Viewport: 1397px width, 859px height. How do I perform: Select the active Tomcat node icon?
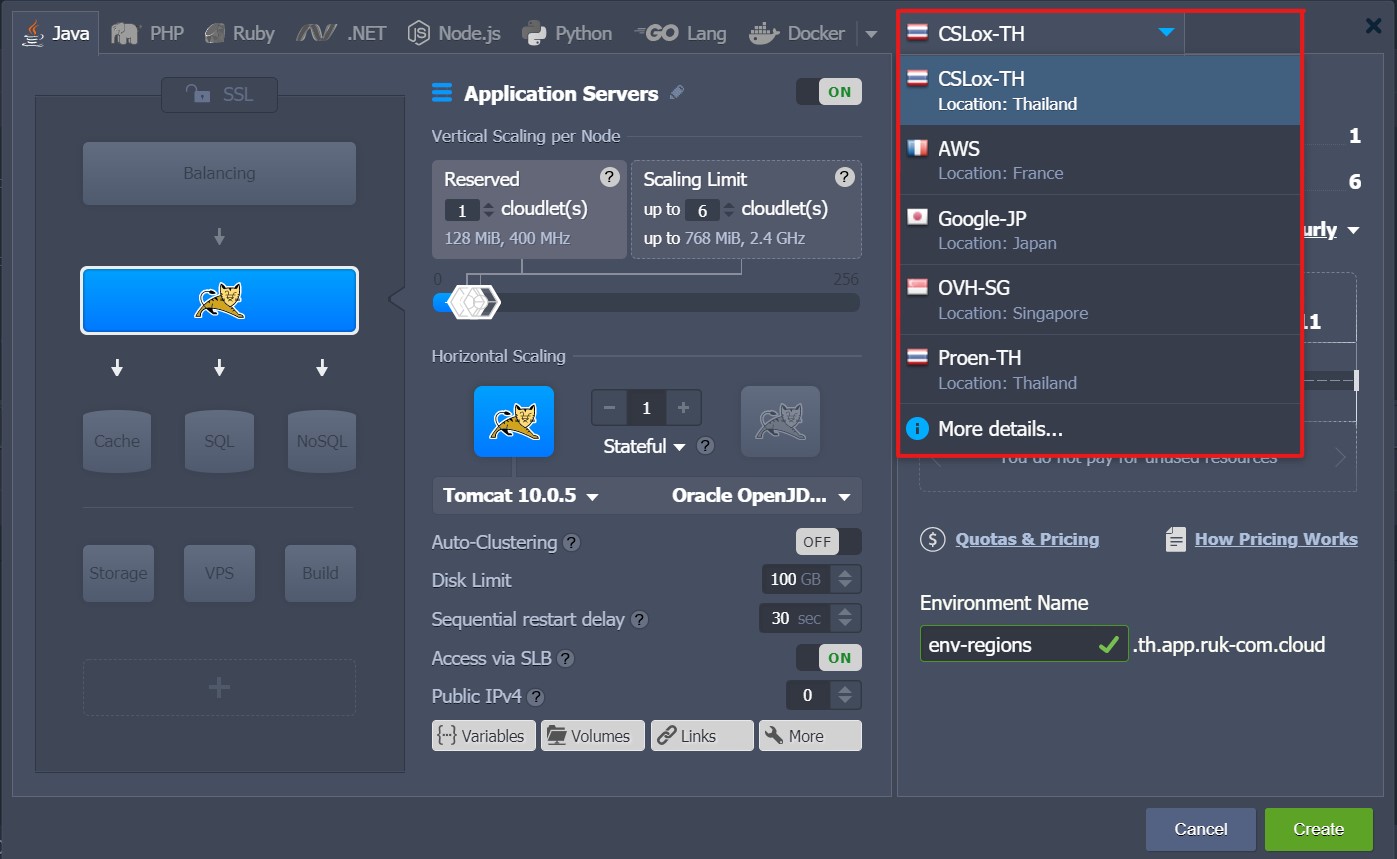[x=514, y=421]
